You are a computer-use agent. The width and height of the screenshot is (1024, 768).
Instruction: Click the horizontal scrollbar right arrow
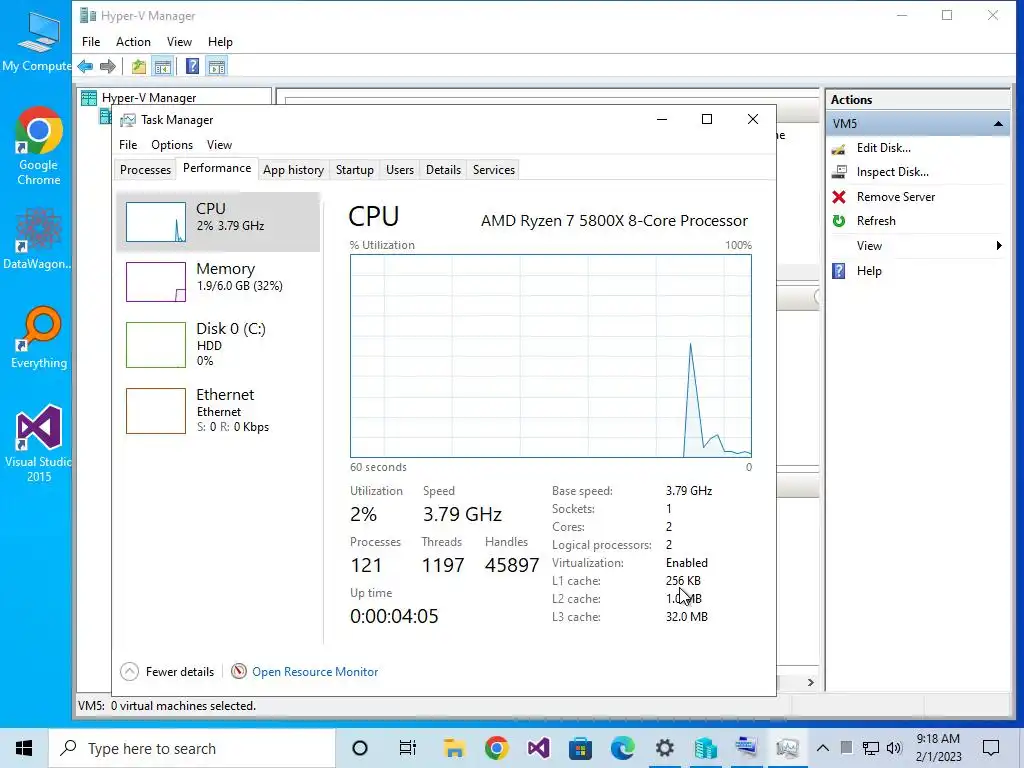(x=810, y=682)
